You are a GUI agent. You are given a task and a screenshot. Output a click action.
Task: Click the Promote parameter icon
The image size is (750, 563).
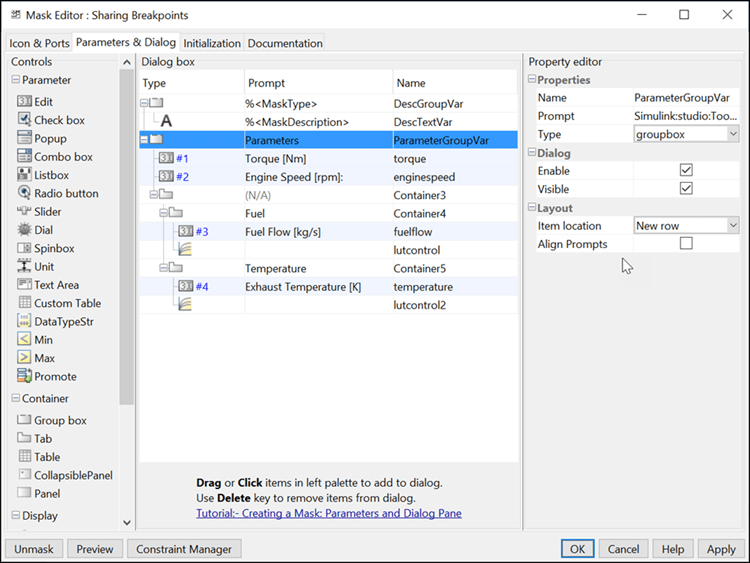24,376
